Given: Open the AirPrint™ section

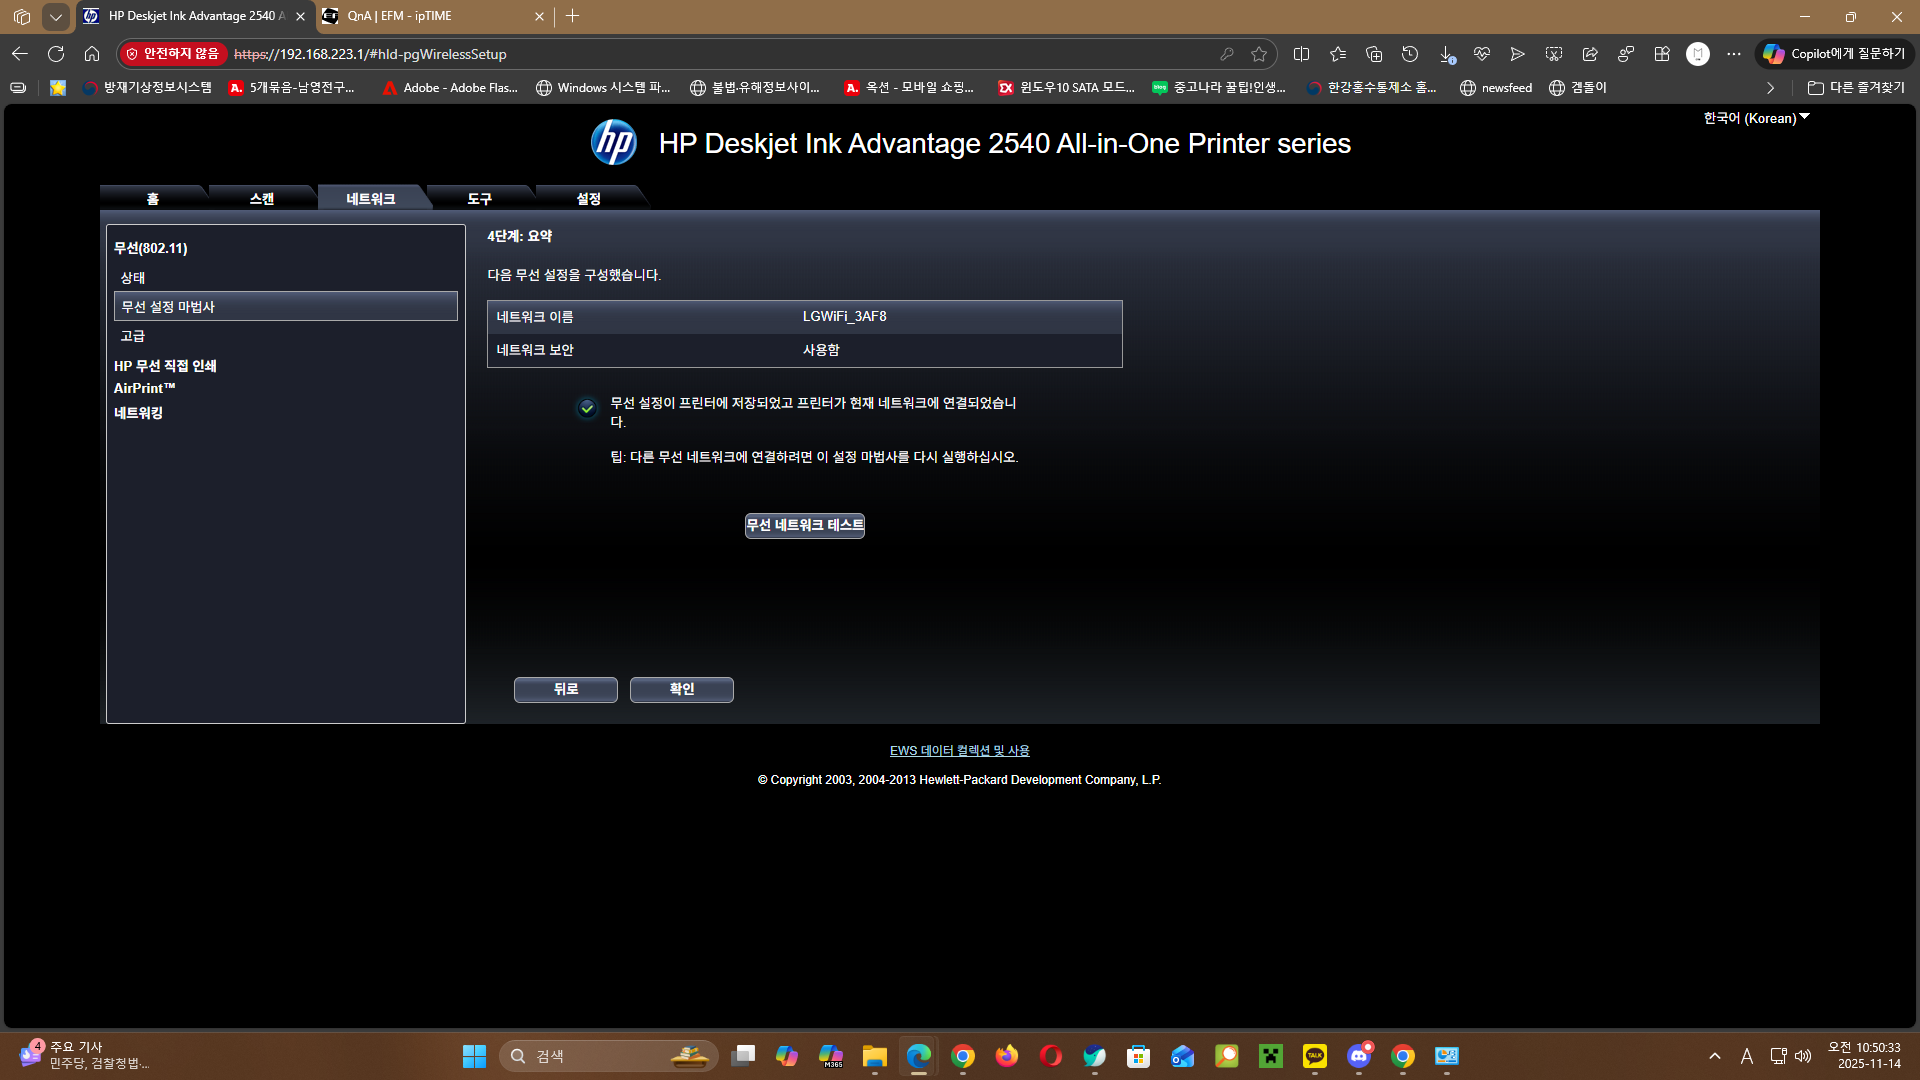Looking at the screenshot, I should 144,388.
